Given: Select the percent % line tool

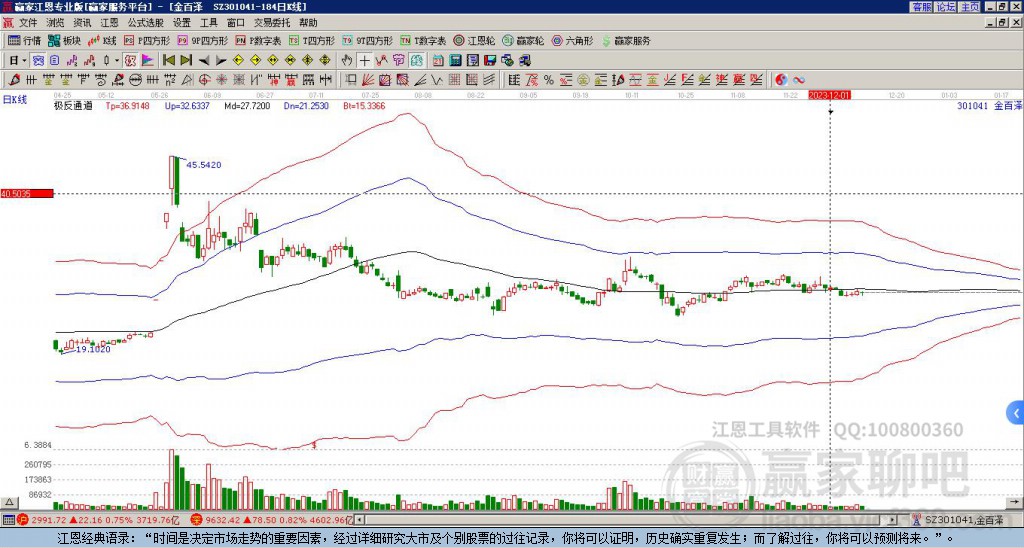Looking at the screenshot, I should pyautogui.click(x=549, y=80).
